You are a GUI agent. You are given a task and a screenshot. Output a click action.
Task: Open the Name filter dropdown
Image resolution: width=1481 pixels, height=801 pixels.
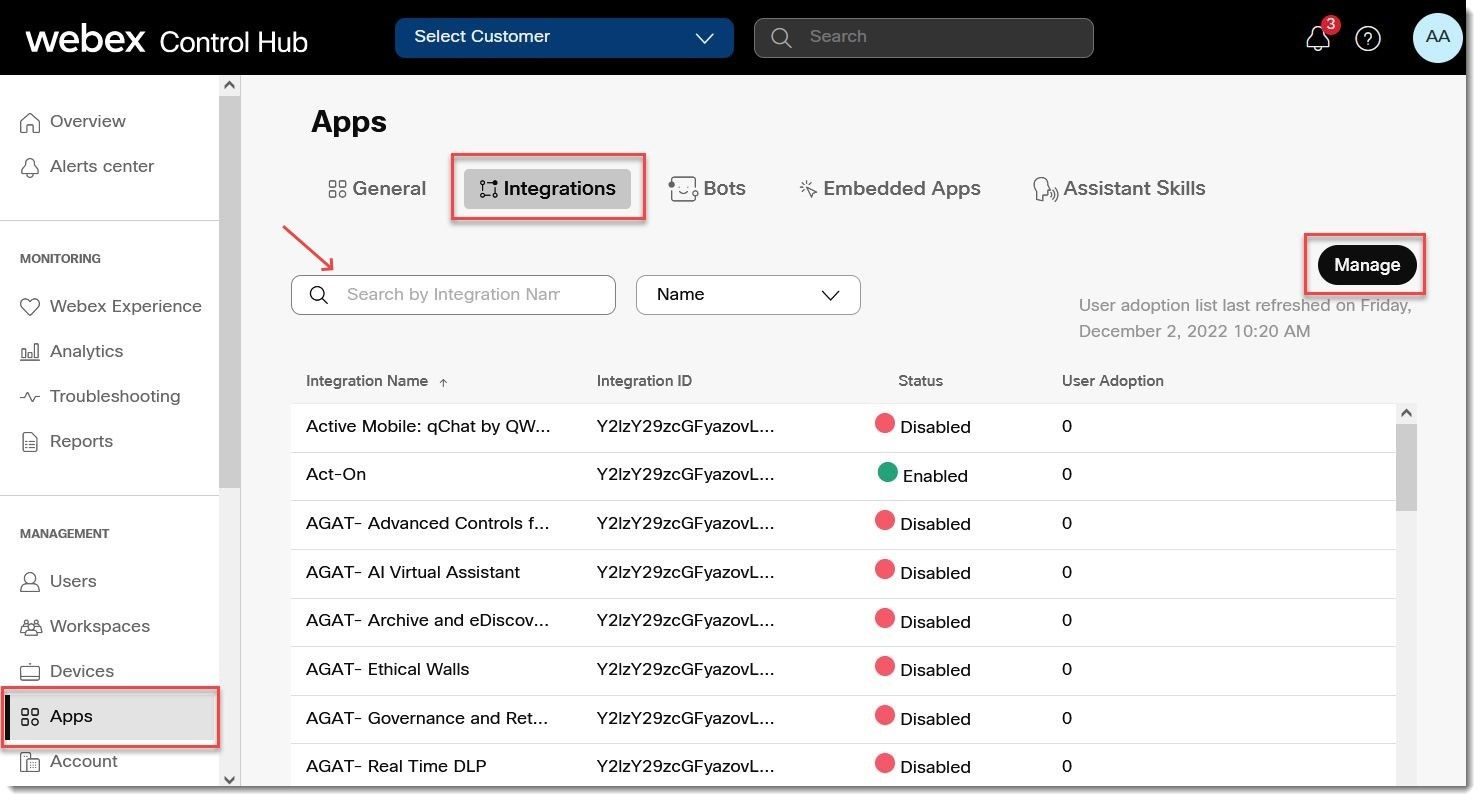[x=748, y=295]
